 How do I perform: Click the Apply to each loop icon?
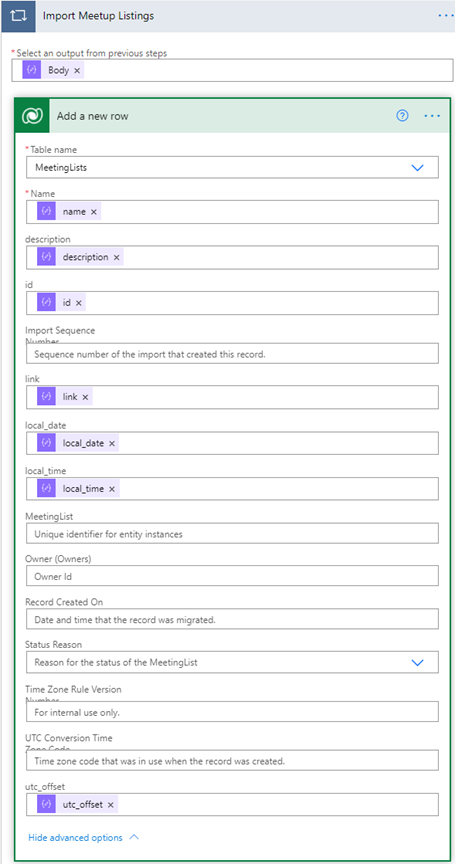pyautogui.click(x=18, y=16)
